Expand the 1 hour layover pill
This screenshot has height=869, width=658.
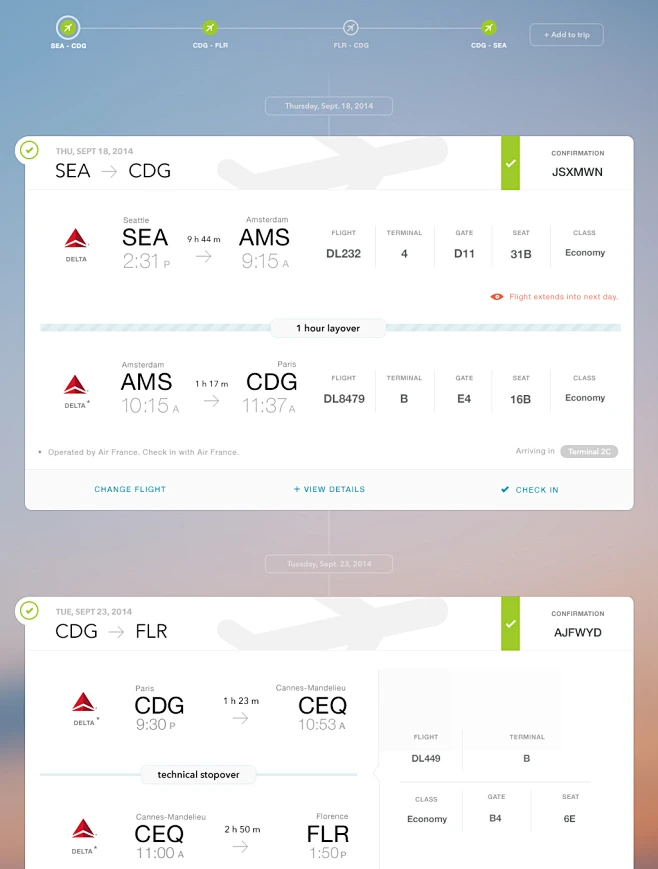click(x=329, y=327)
